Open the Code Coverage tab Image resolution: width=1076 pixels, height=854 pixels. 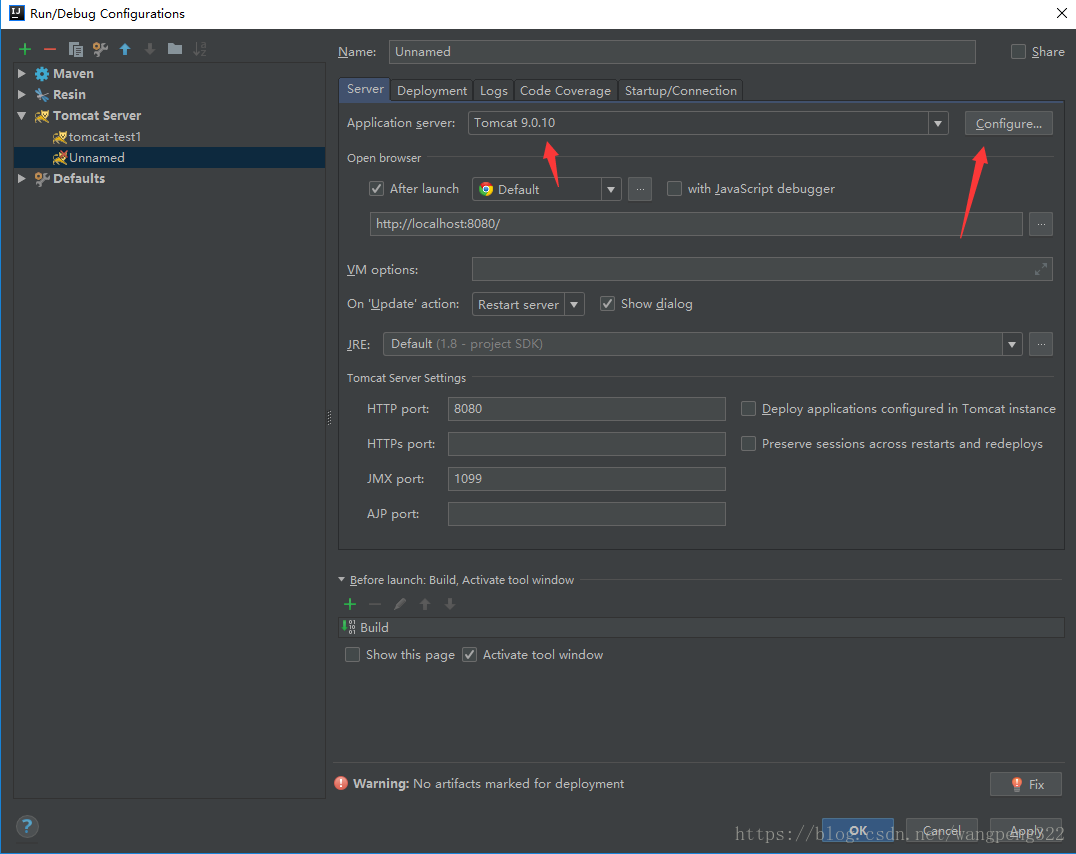click(x=565, y=91)
